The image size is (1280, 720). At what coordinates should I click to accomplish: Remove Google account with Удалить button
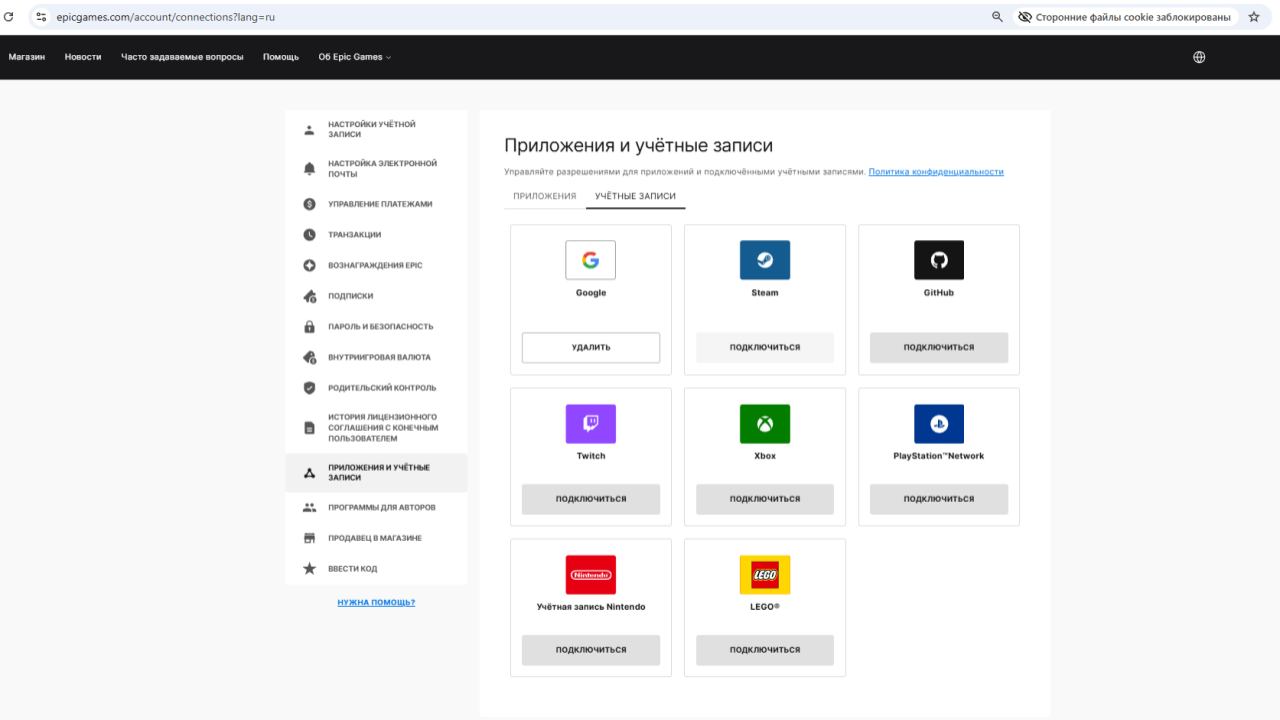coord(591,348)
